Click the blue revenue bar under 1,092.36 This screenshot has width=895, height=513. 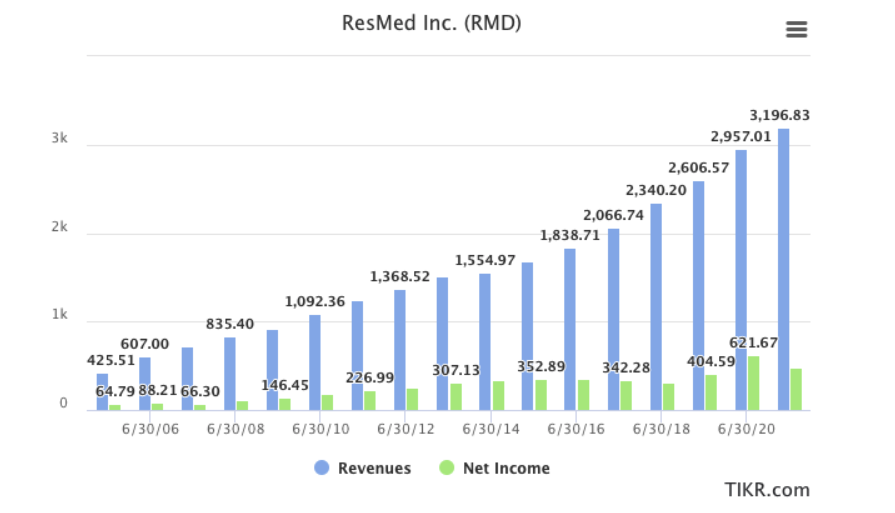[x=315, y=362]
